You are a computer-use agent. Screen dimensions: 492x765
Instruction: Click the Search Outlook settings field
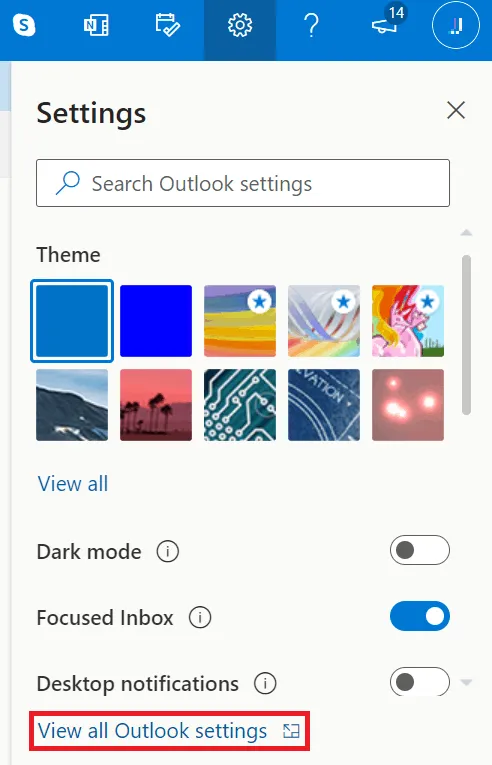pos(243,183)
